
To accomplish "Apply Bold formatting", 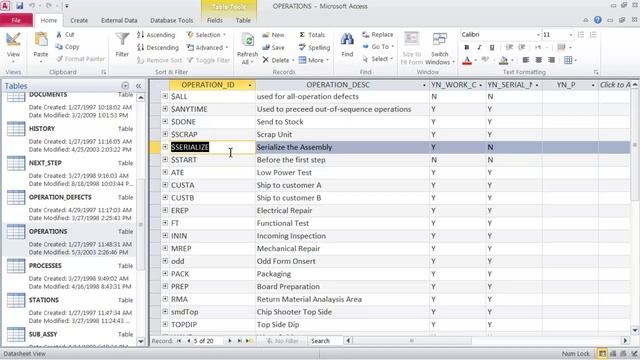I will (467, 48).
